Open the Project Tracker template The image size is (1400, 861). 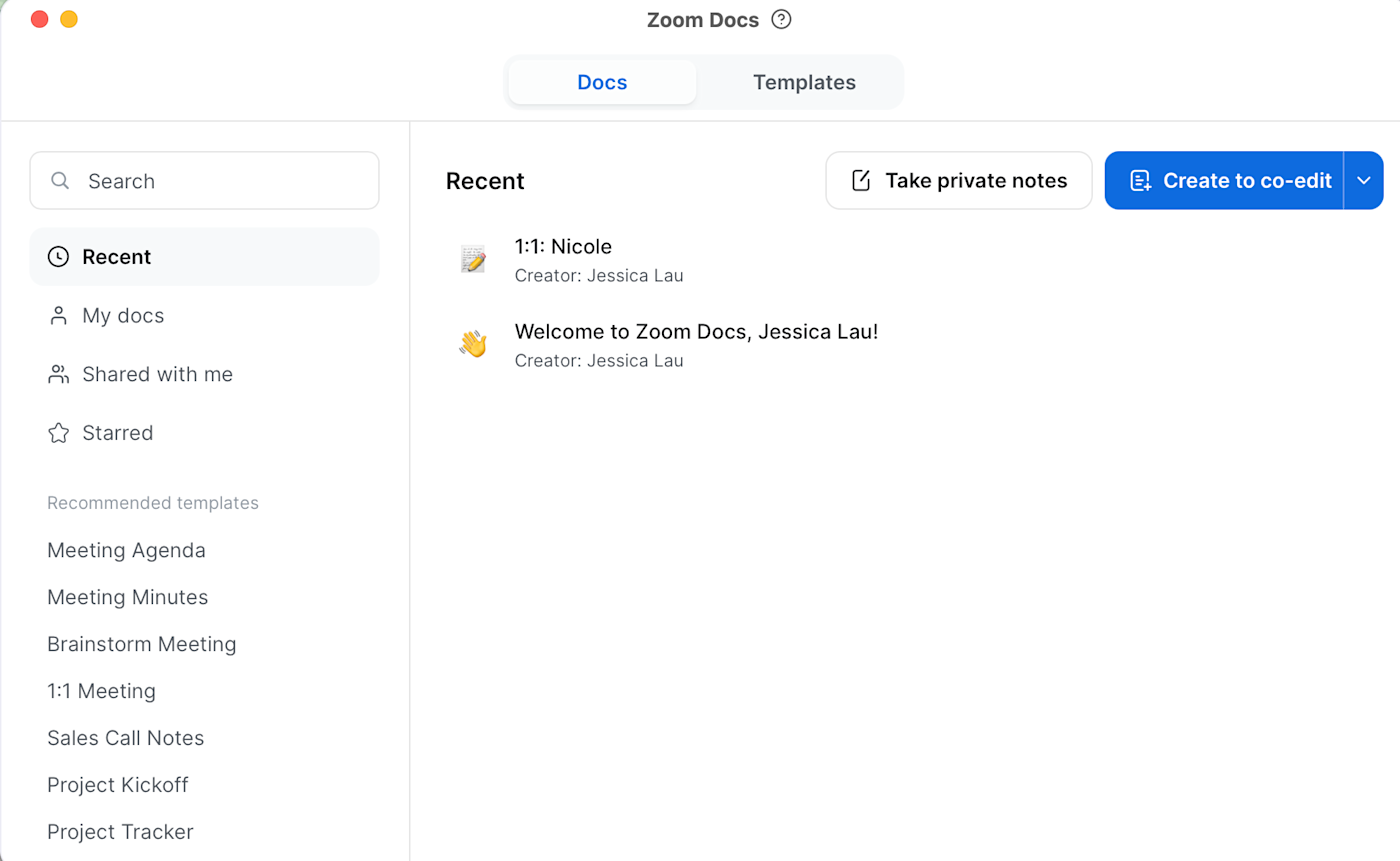coord(120,833)
